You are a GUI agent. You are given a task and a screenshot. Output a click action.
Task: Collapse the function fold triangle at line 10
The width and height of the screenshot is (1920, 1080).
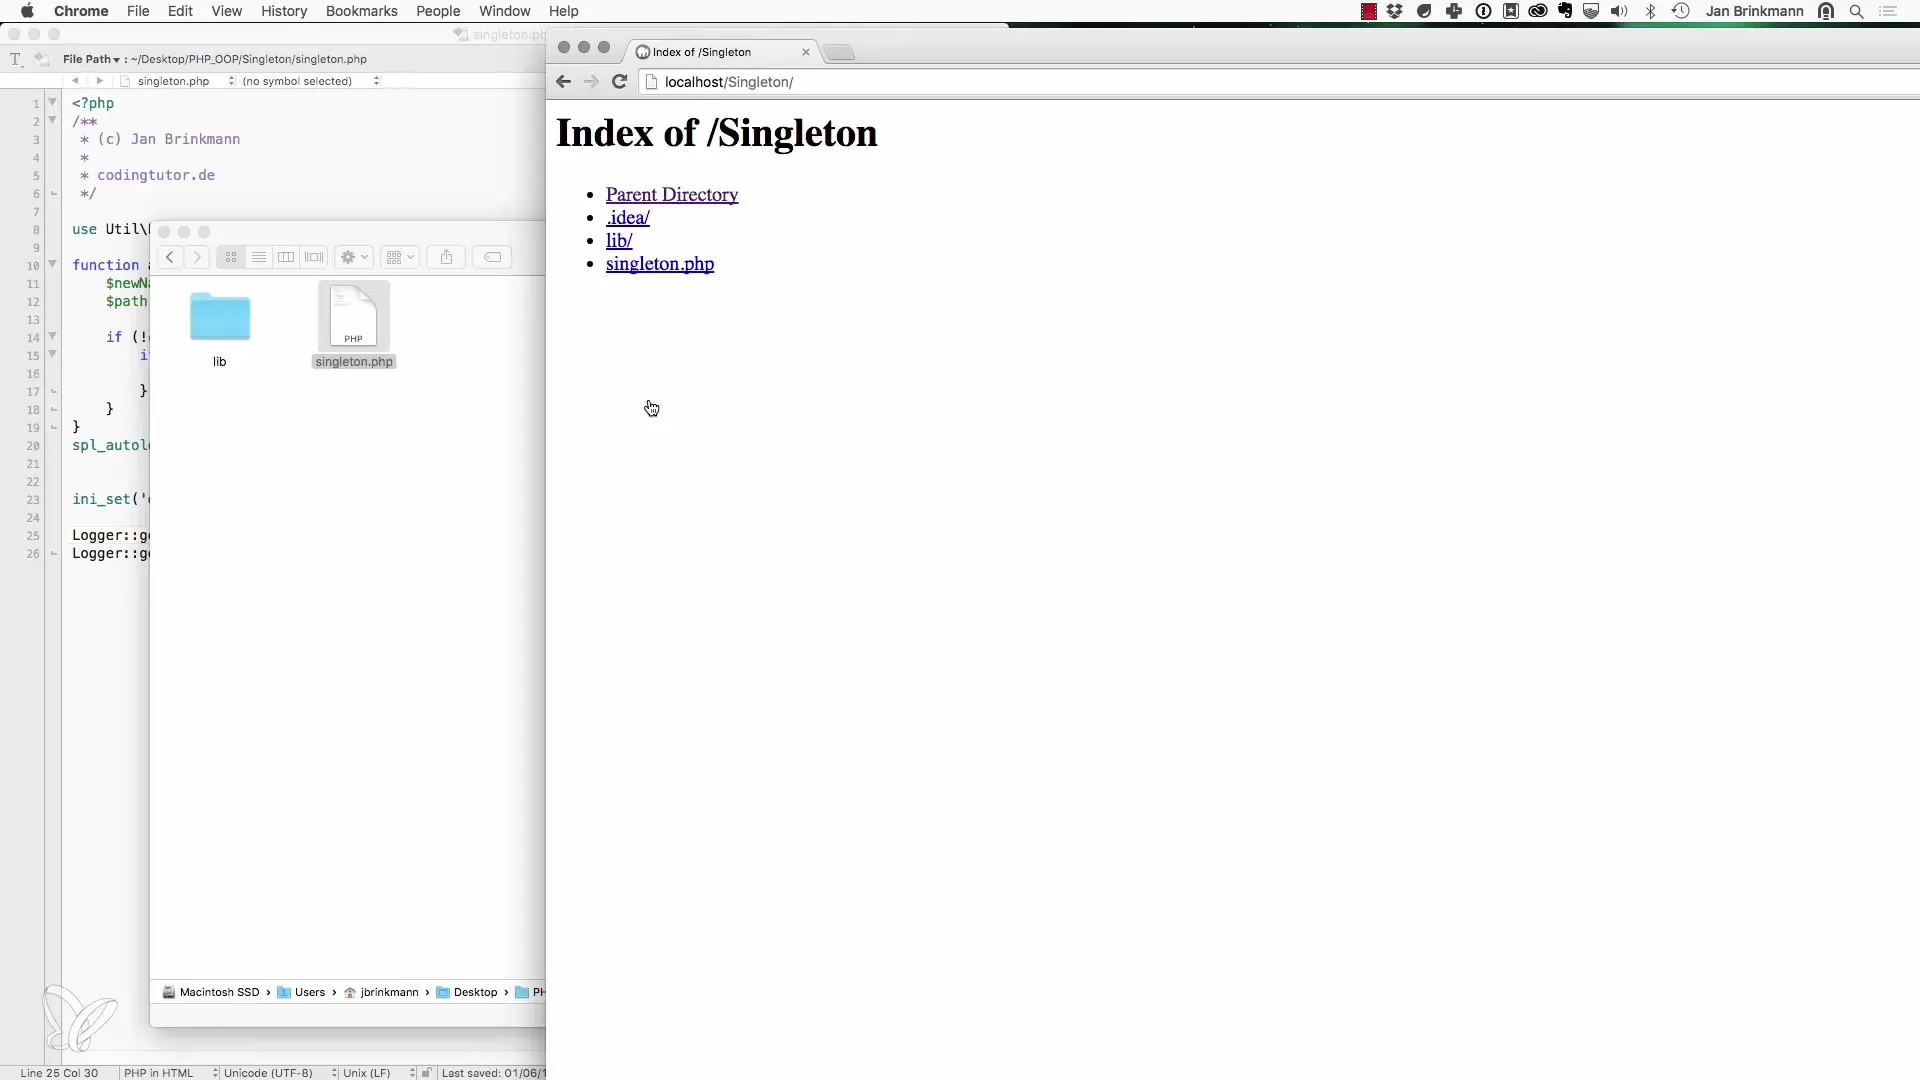coord(52,265)
